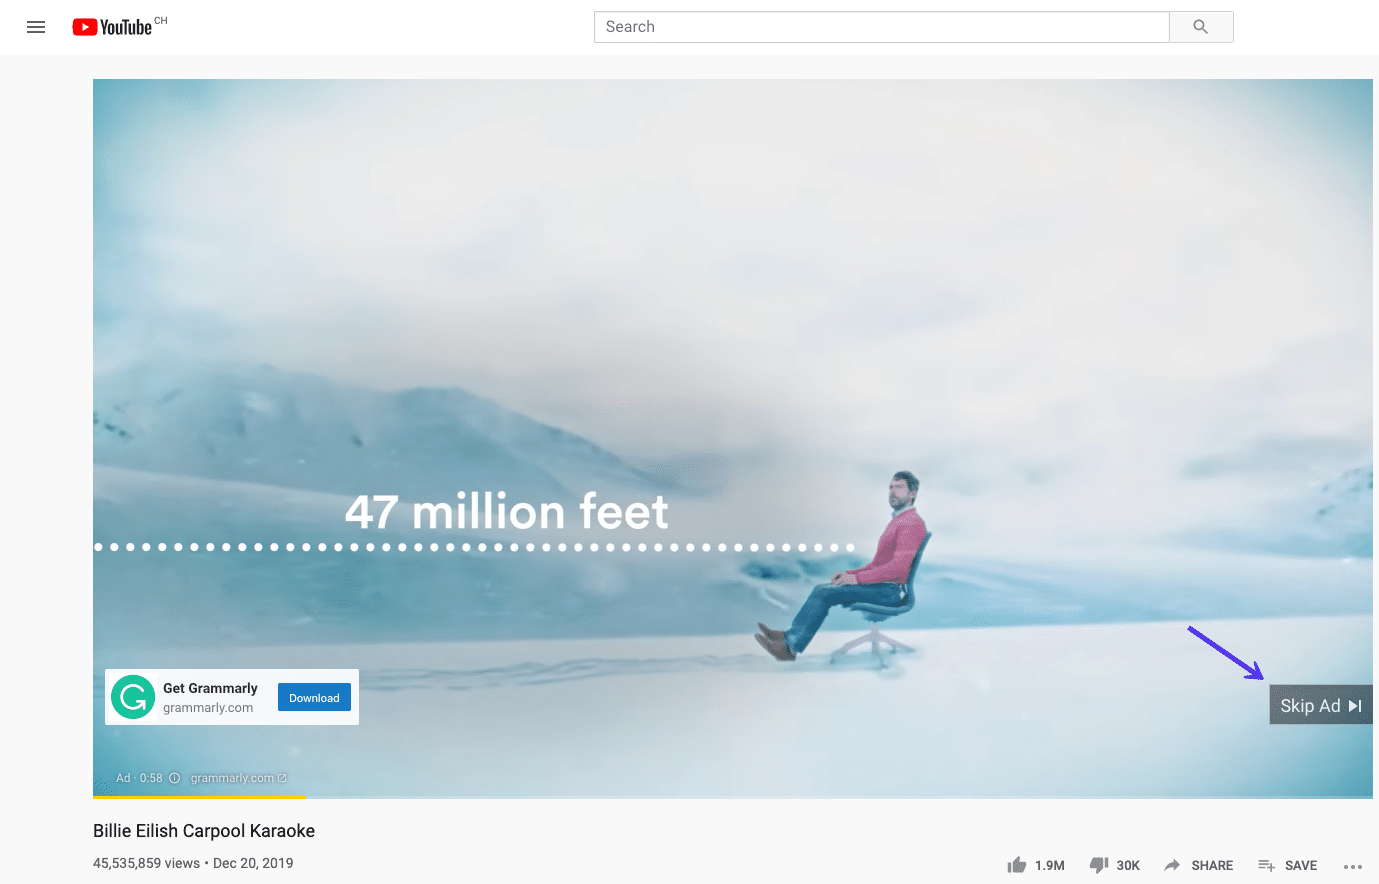Image resolution: width=1379 pixels, height=884 pixels.
Task: Click the search input field
Action: pyautogui.click(x=880, y=27)
